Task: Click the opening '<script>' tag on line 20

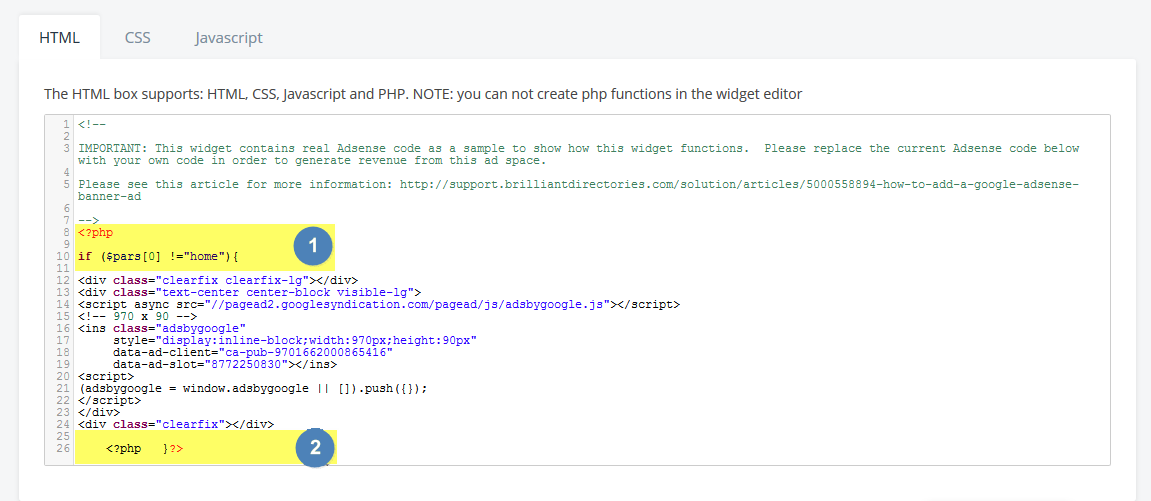Action: tap(106, 376)
